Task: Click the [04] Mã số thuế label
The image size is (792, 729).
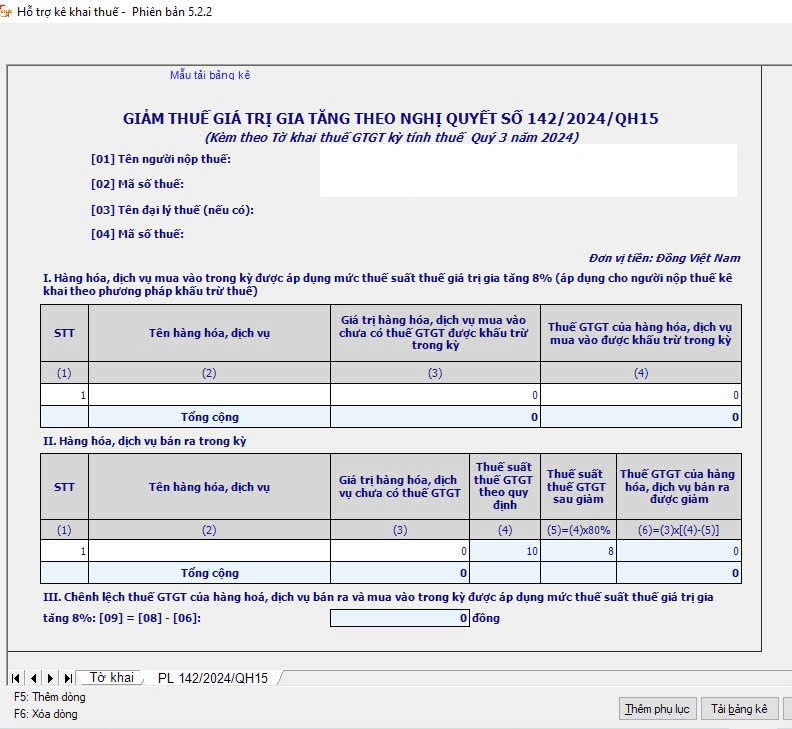Action: pos(137,234)
